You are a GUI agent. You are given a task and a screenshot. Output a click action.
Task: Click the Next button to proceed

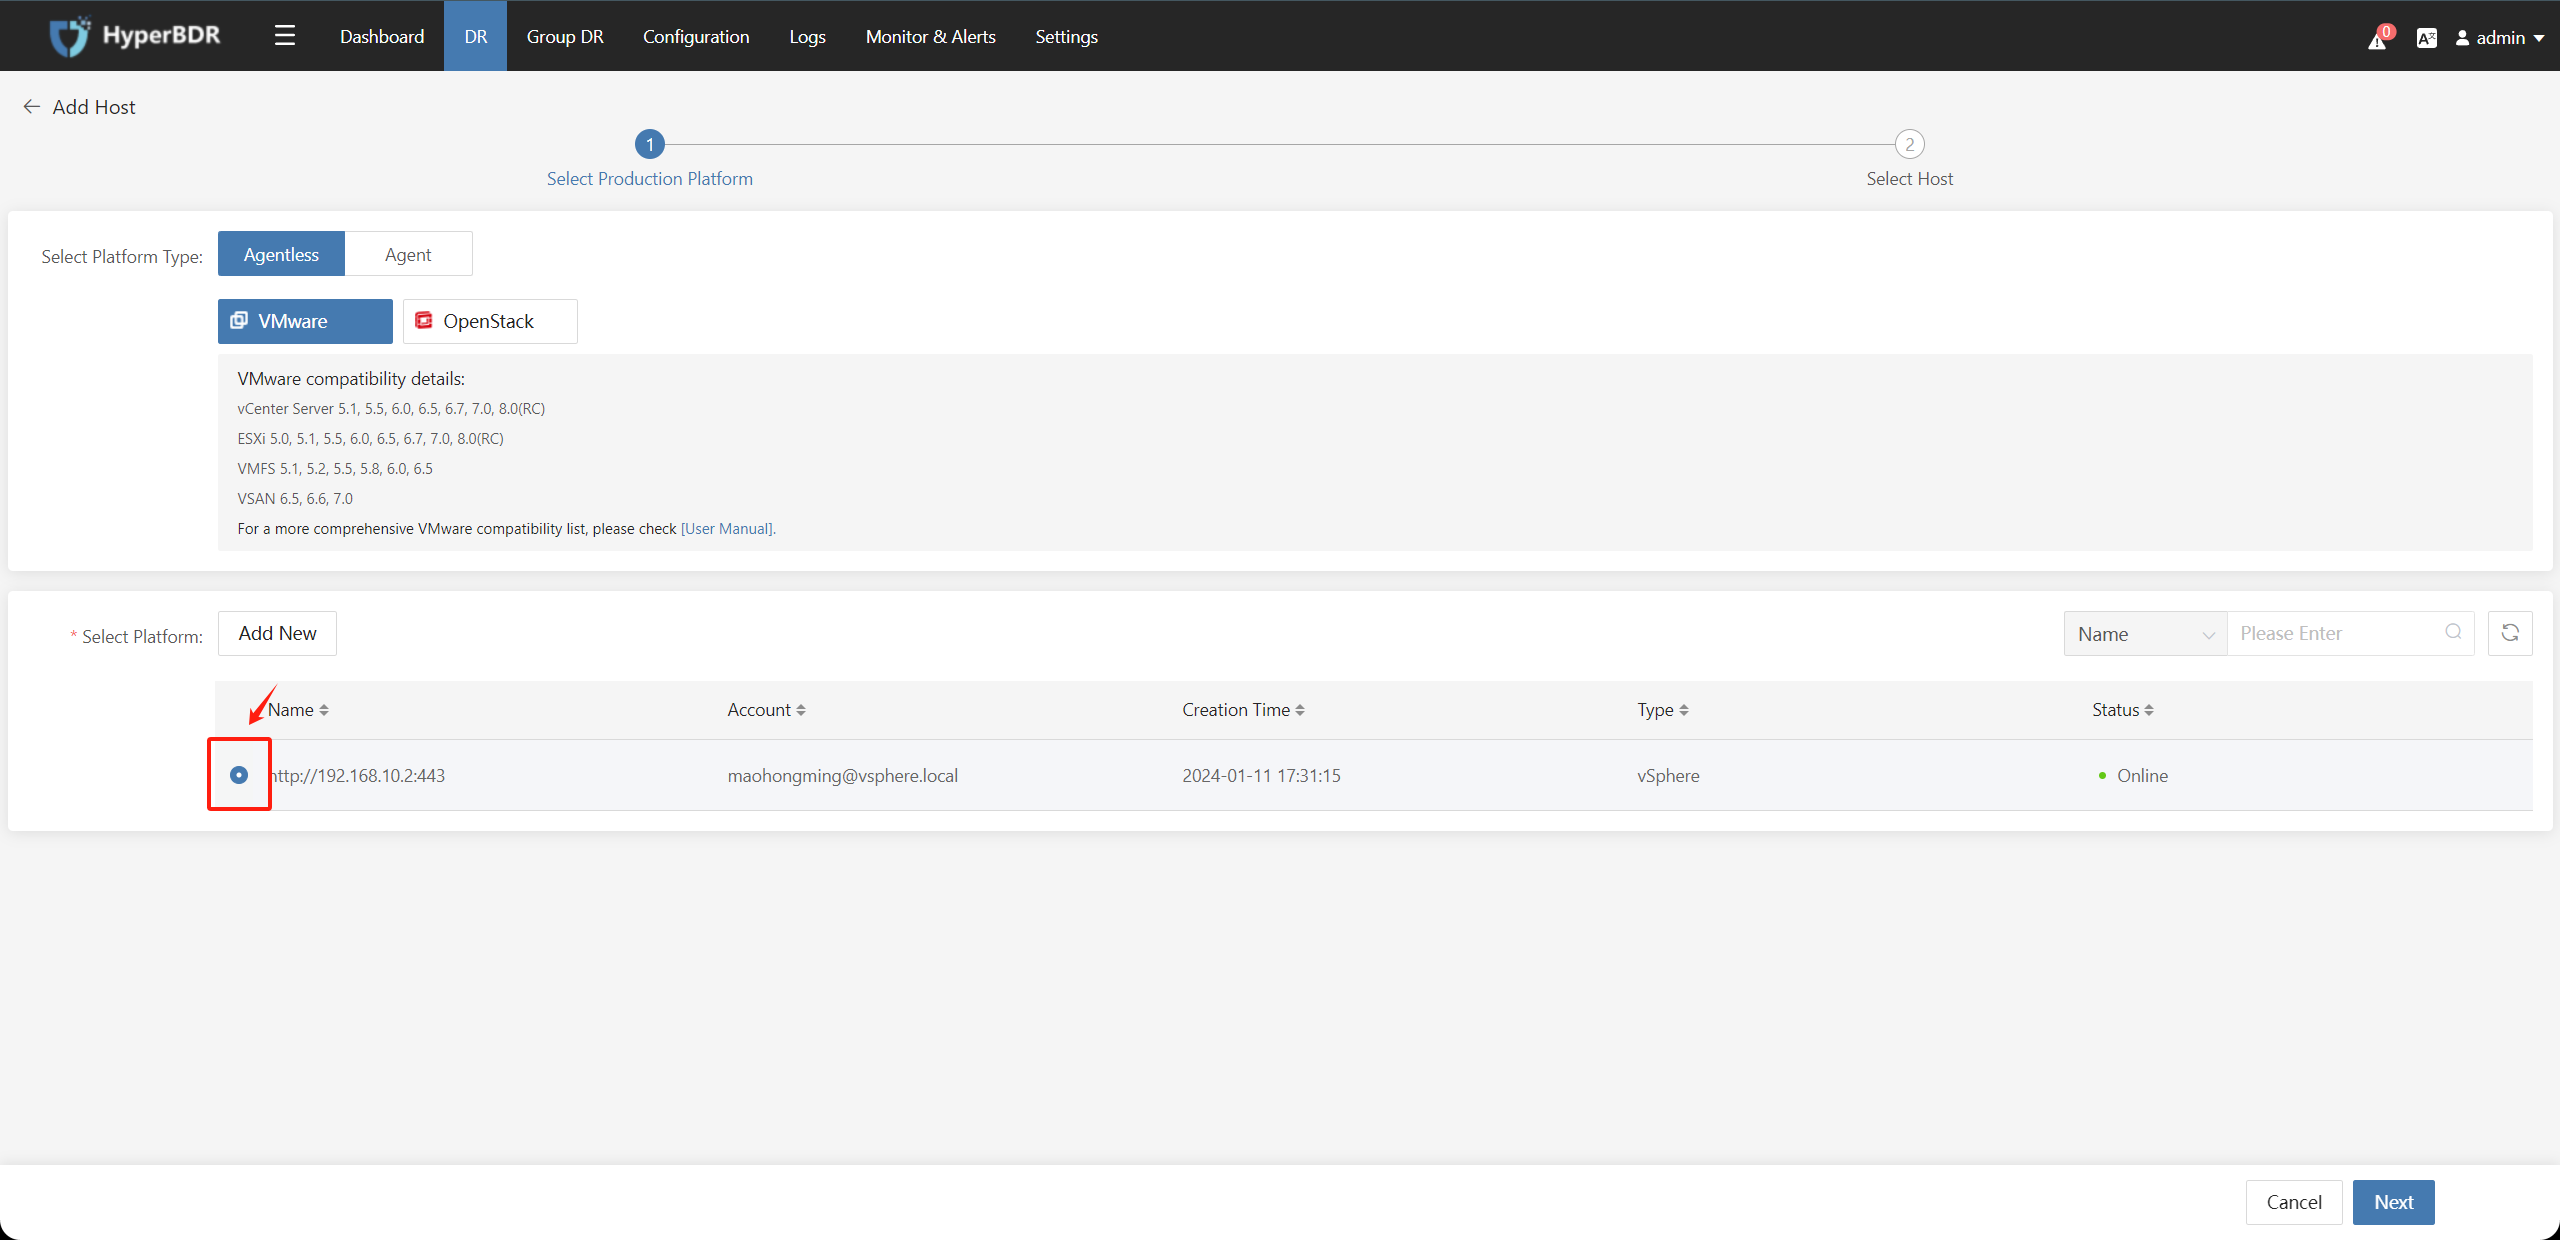[2398, 1202]
